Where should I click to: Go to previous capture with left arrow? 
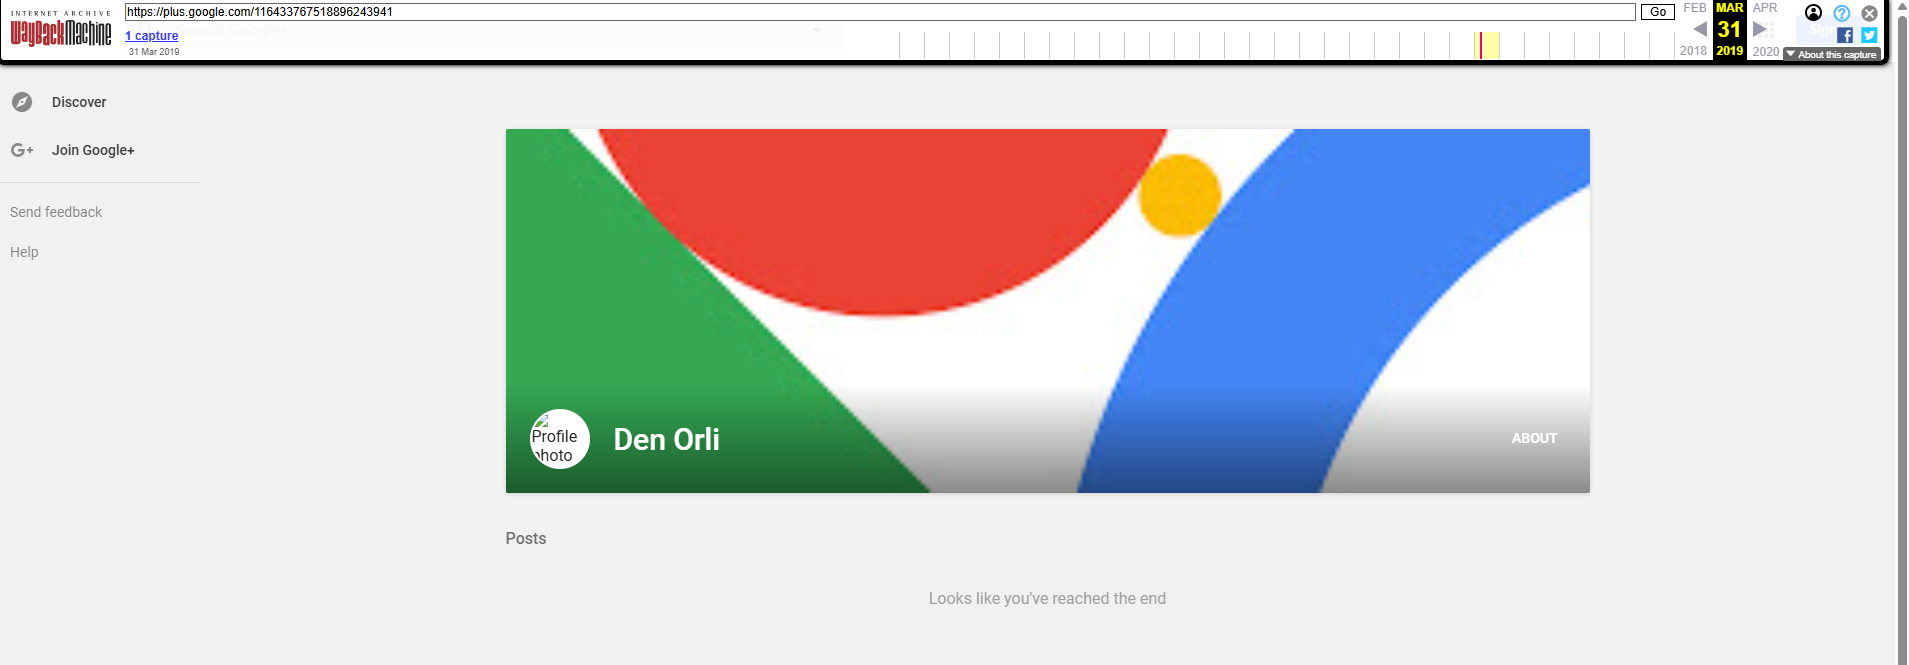[x=1699, y=29]
